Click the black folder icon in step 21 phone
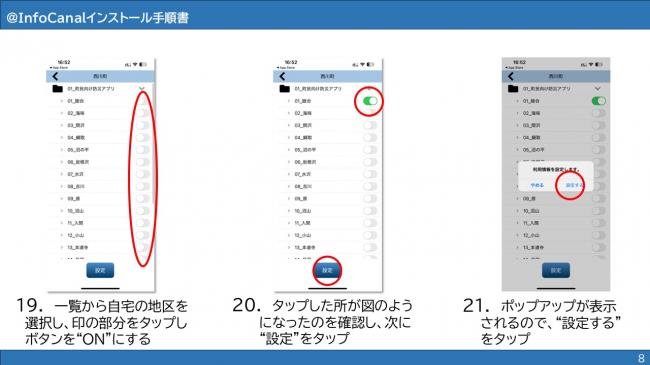 (513, 89)
